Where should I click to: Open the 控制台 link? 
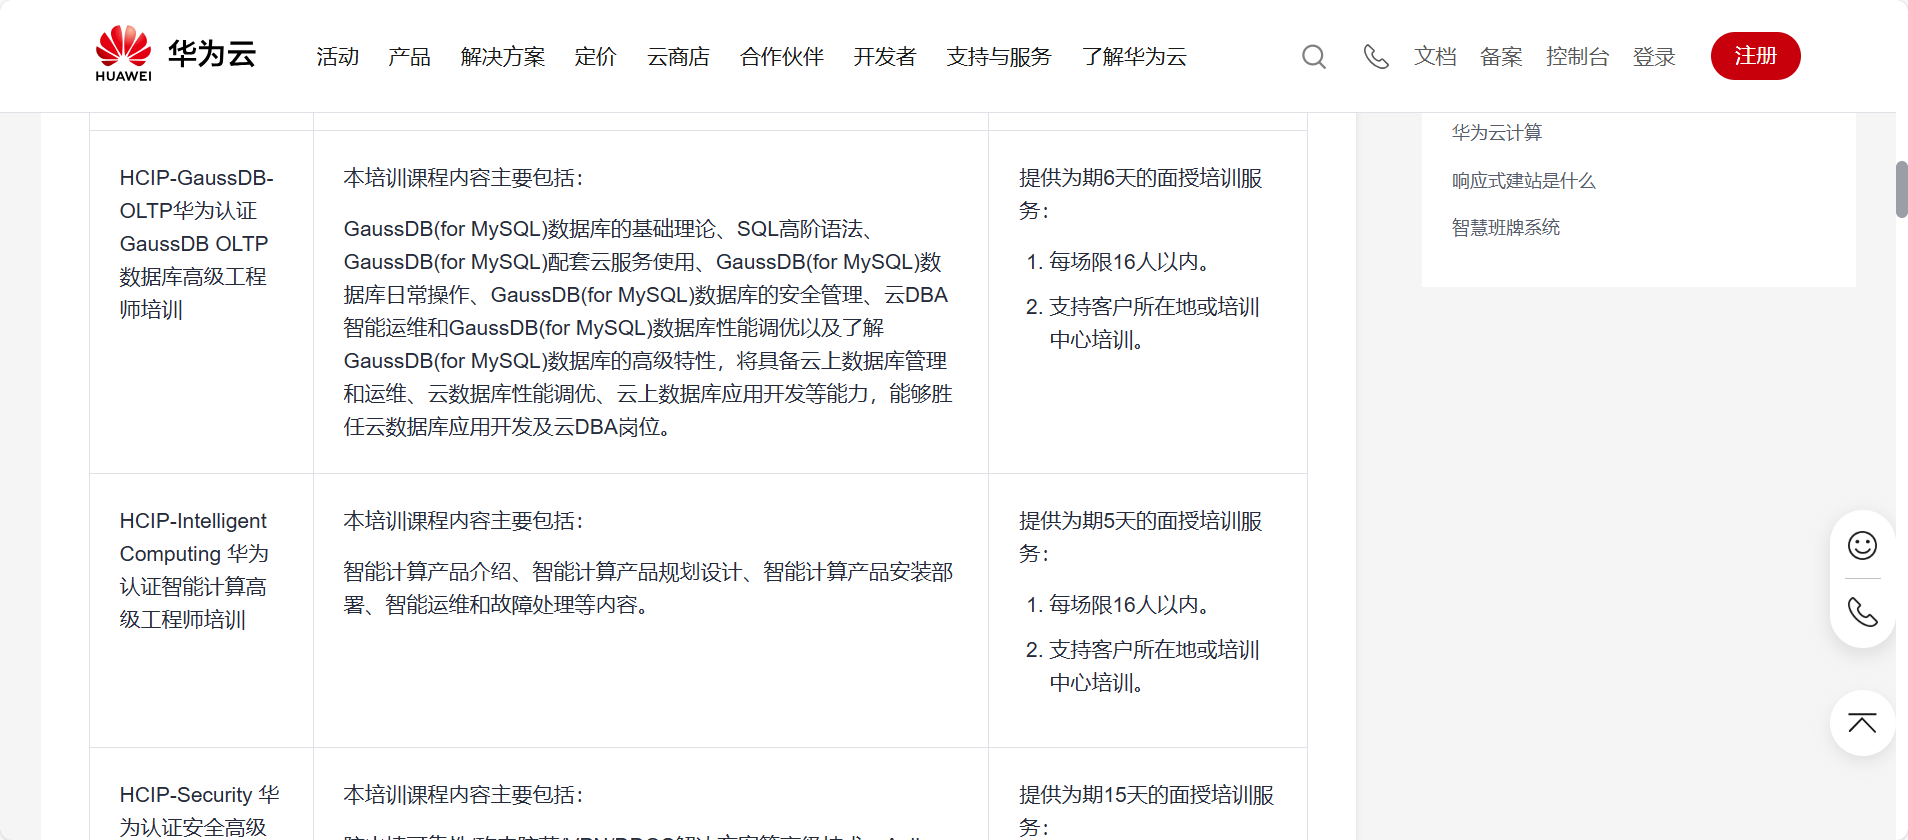(1577, 57)
